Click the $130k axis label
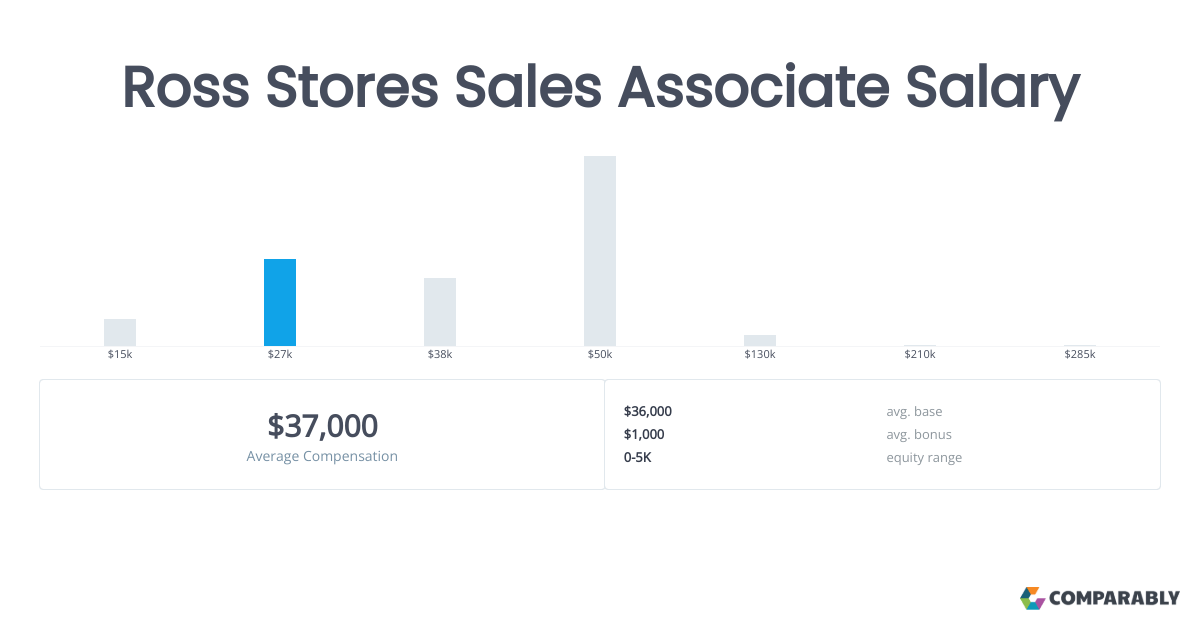This screenshot has height=630, width=1200. click(x=760, y=355)
